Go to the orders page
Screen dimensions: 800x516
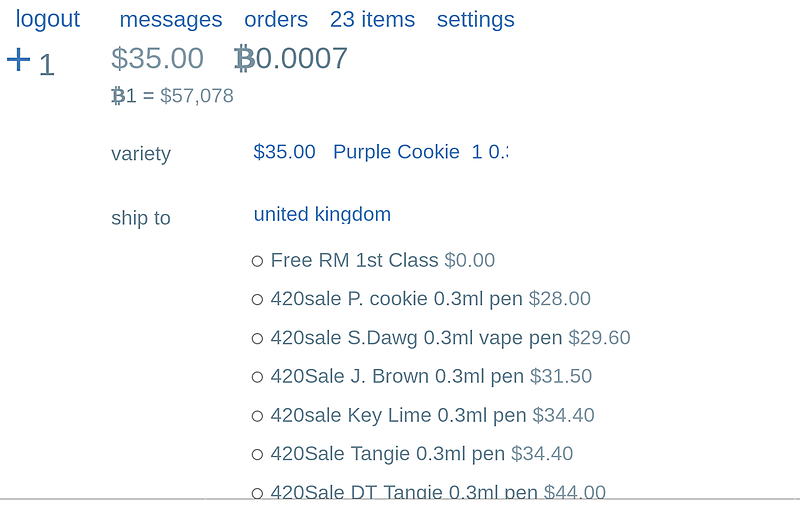(276, 20)
